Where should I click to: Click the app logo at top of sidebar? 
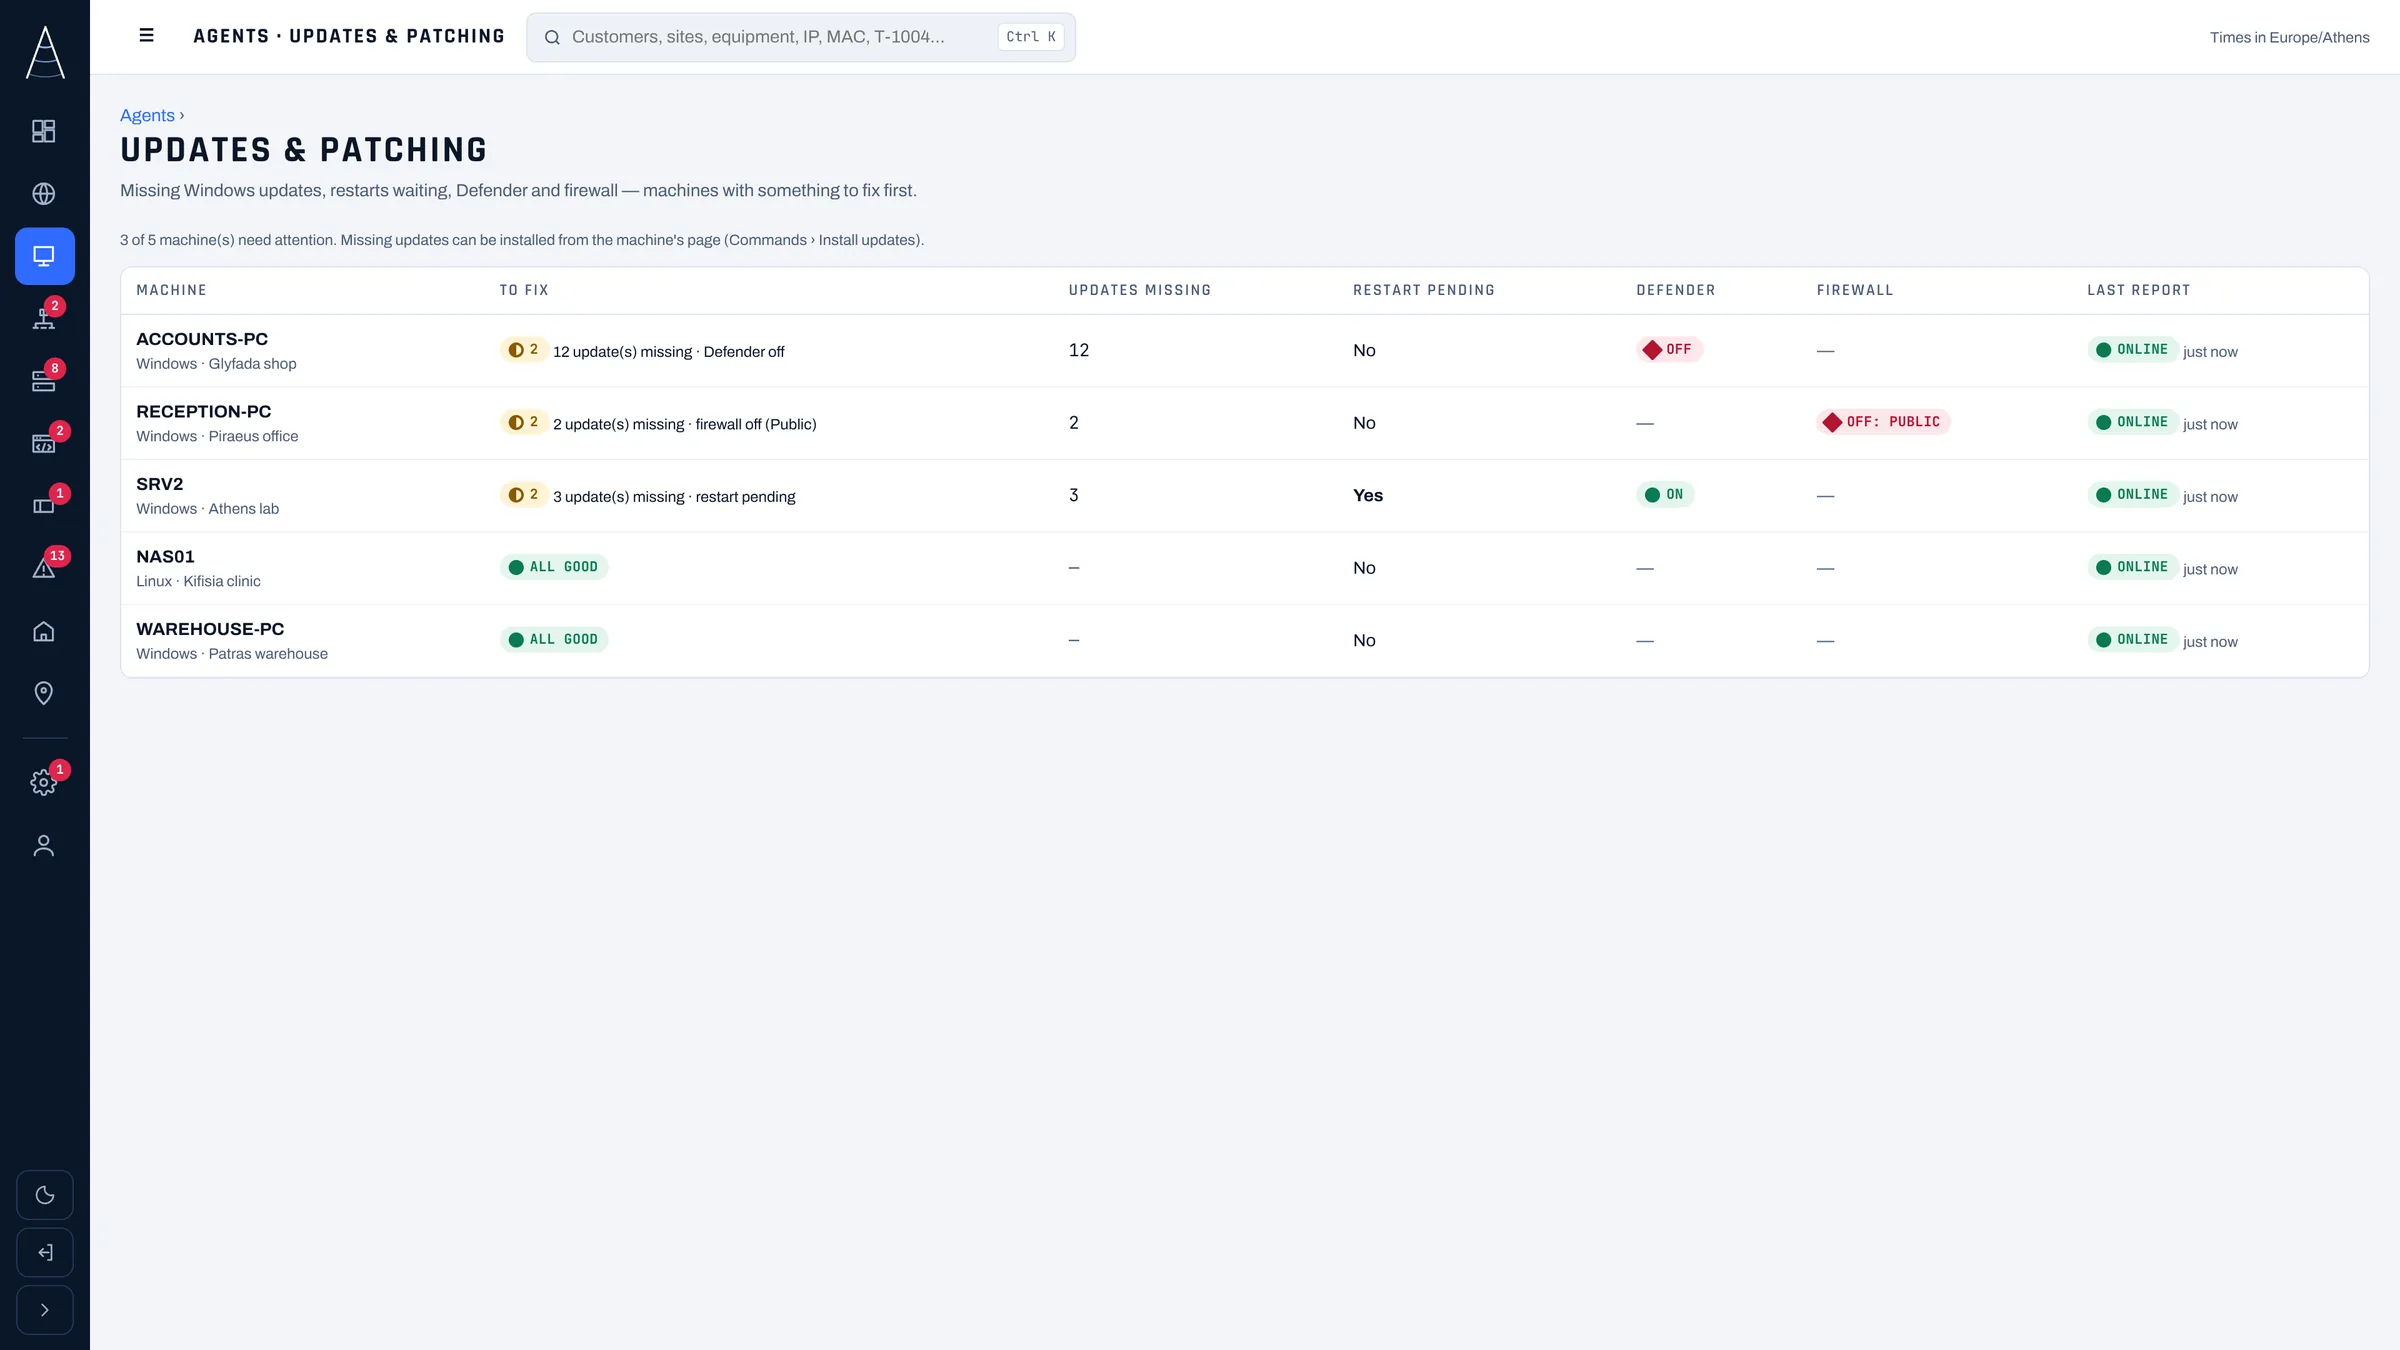(x=45, y=52)
